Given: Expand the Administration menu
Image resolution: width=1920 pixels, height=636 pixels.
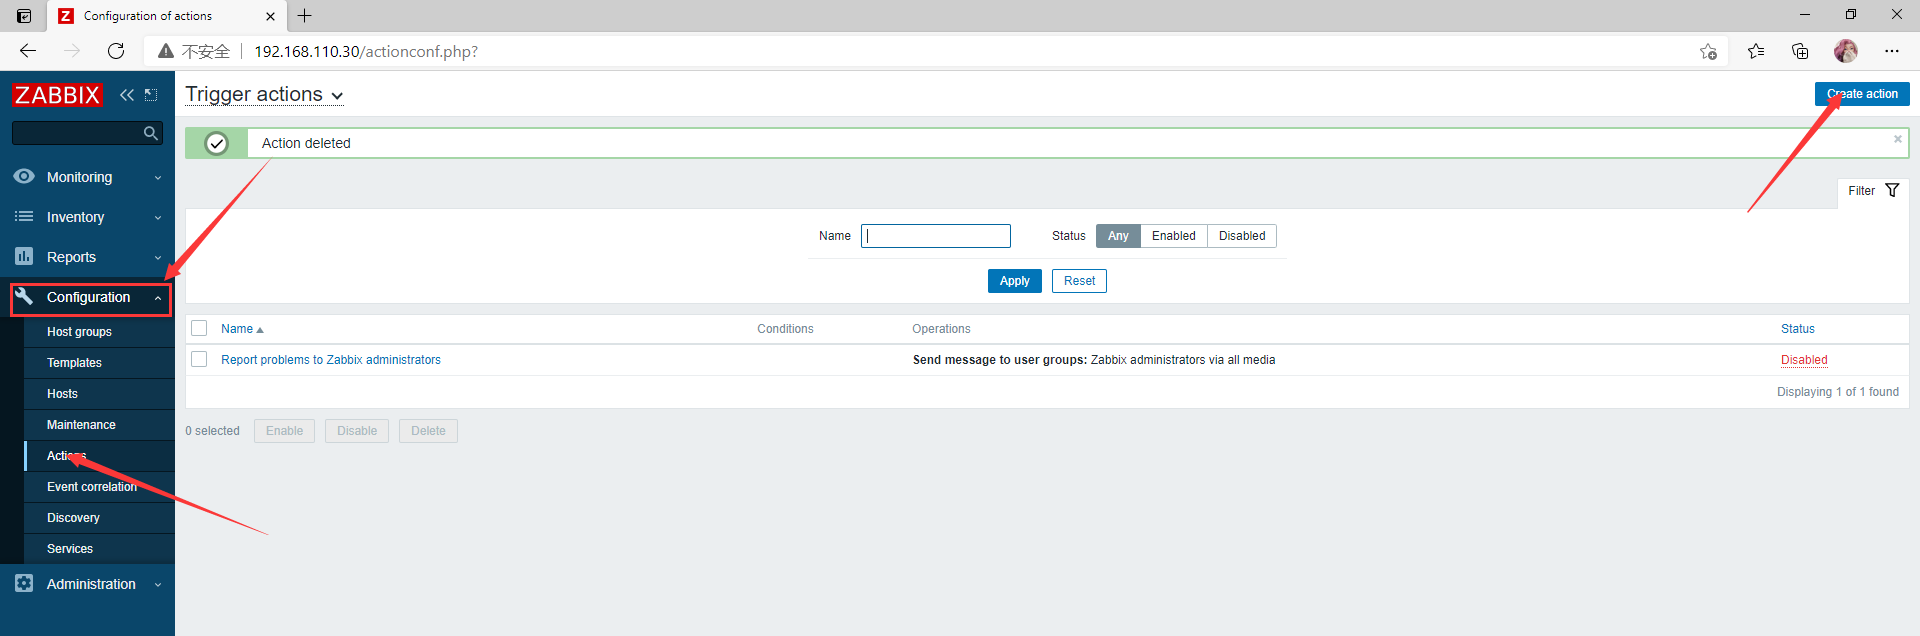Looking at the screenshot, I should click(158, 585).
